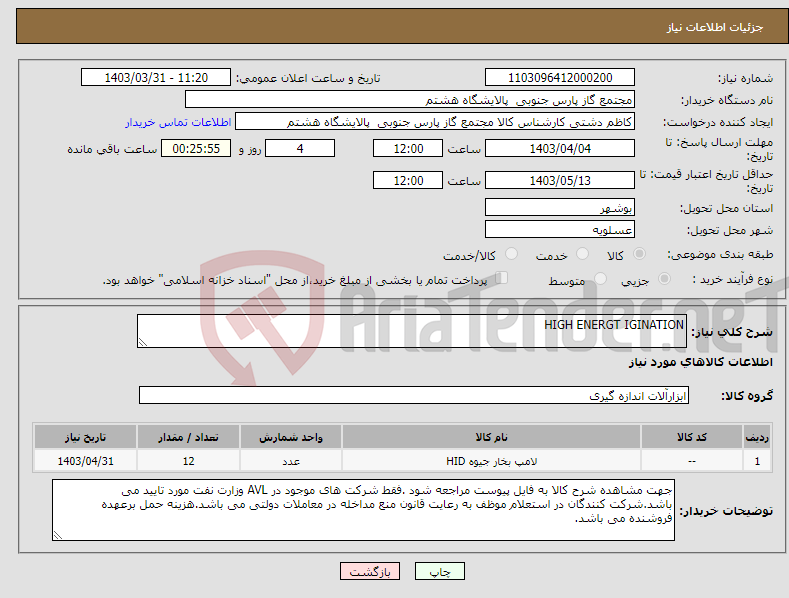Click the need number field 1103096412000200
Image resolution: width=789 pixels, height=598 pixels.
[x=560, y=78]
